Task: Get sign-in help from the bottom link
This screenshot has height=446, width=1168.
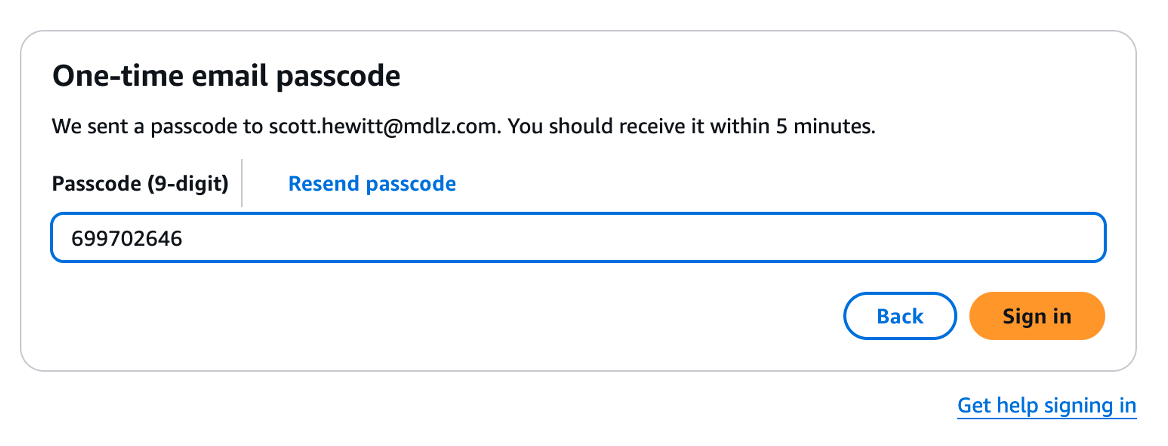Action: [1046, 405]
